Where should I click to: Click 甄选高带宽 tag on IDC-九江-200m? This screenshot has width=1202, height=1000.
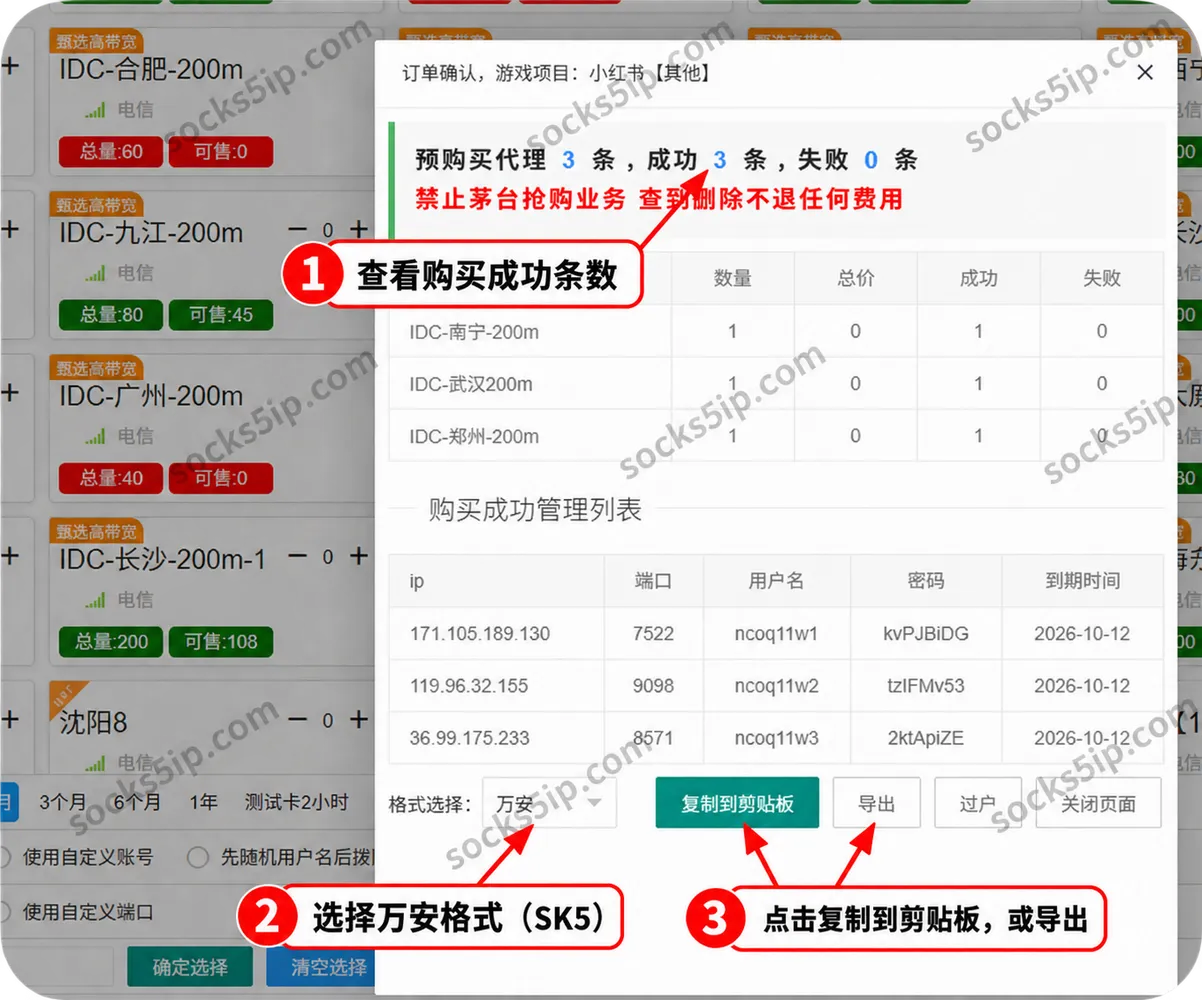[96, 205]
